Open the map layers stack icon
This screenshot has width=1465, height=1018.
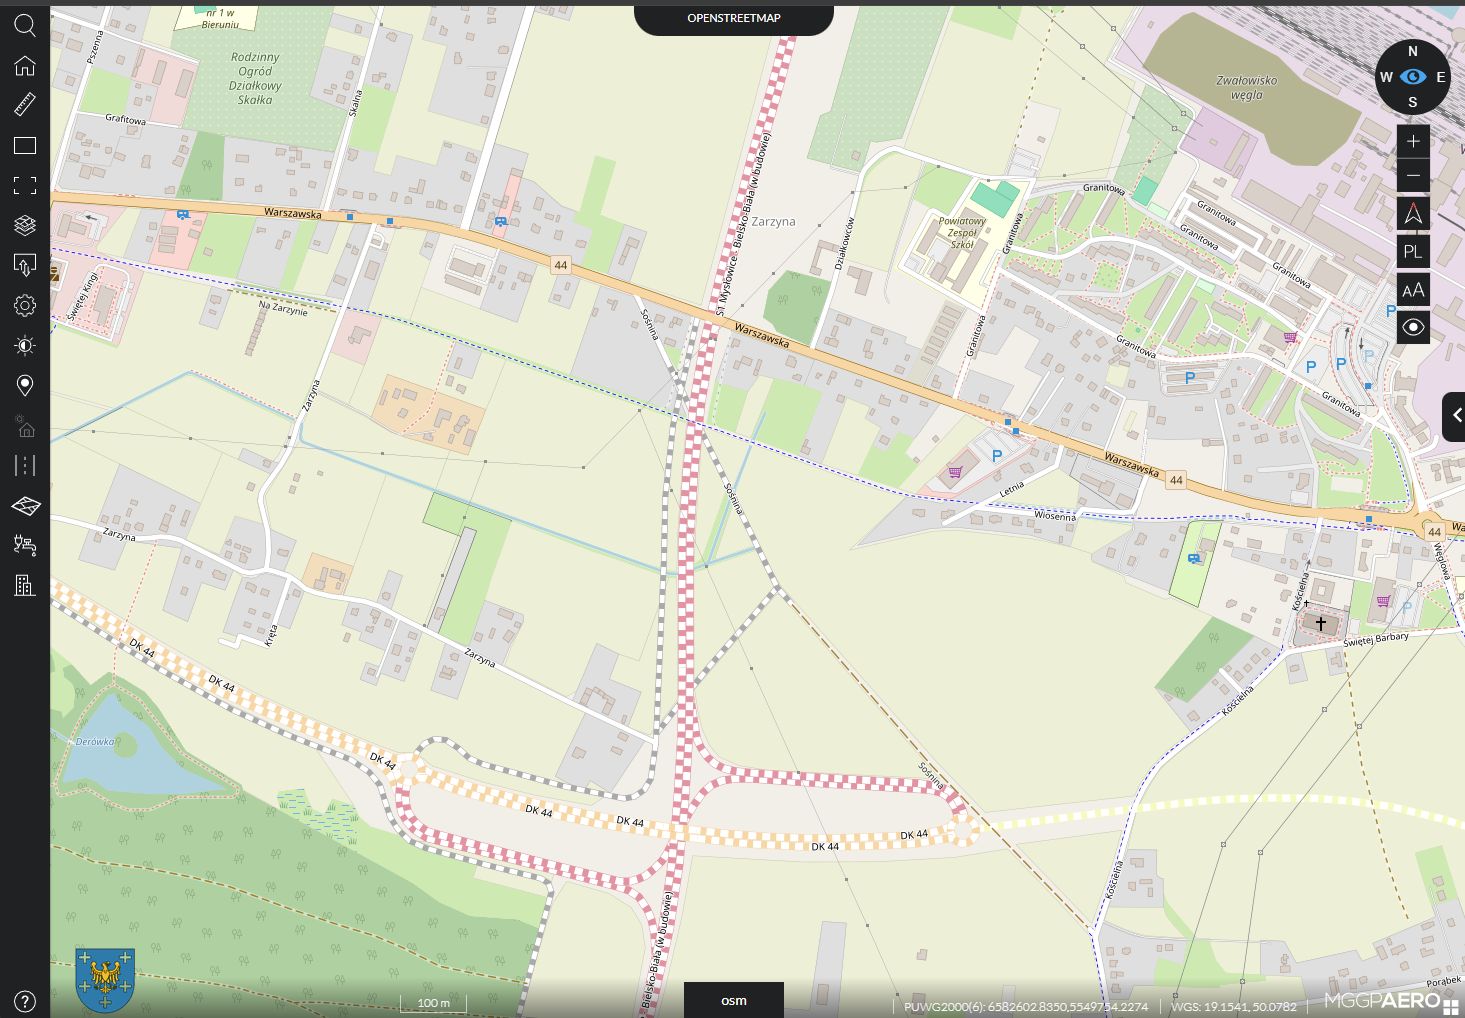point(25,225)
